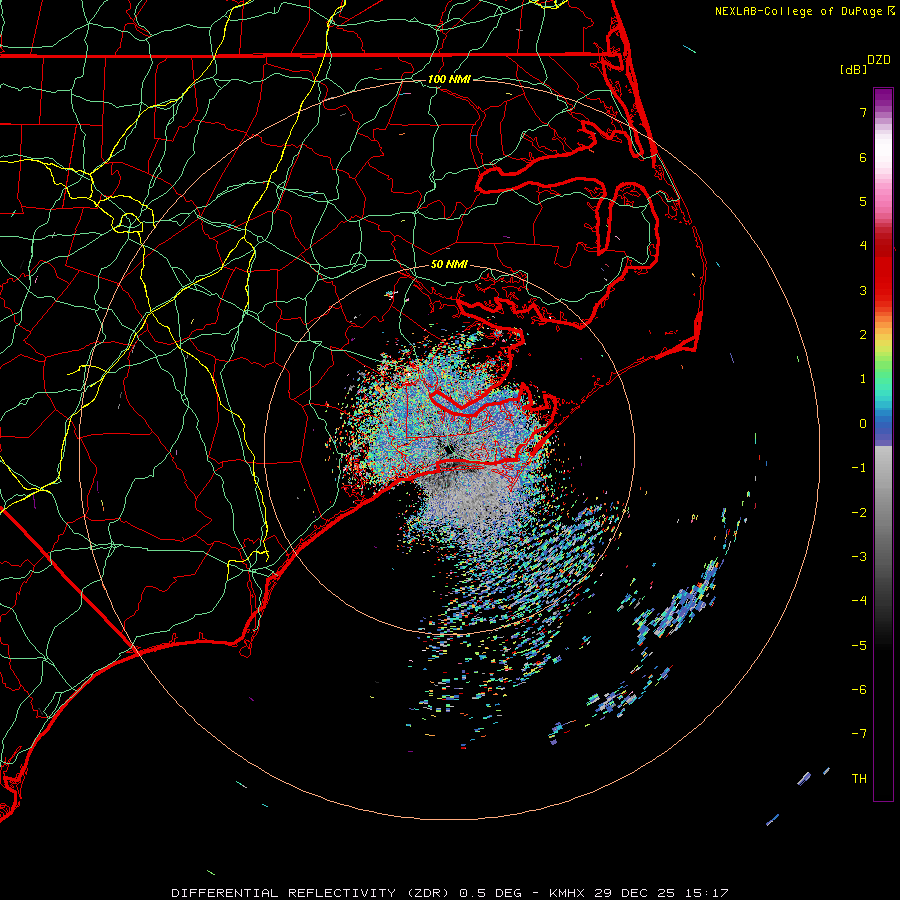This screenshot has width=900, height=900.
Task: Click the positive 1 value on the color scale
Action: coord(863,379)
